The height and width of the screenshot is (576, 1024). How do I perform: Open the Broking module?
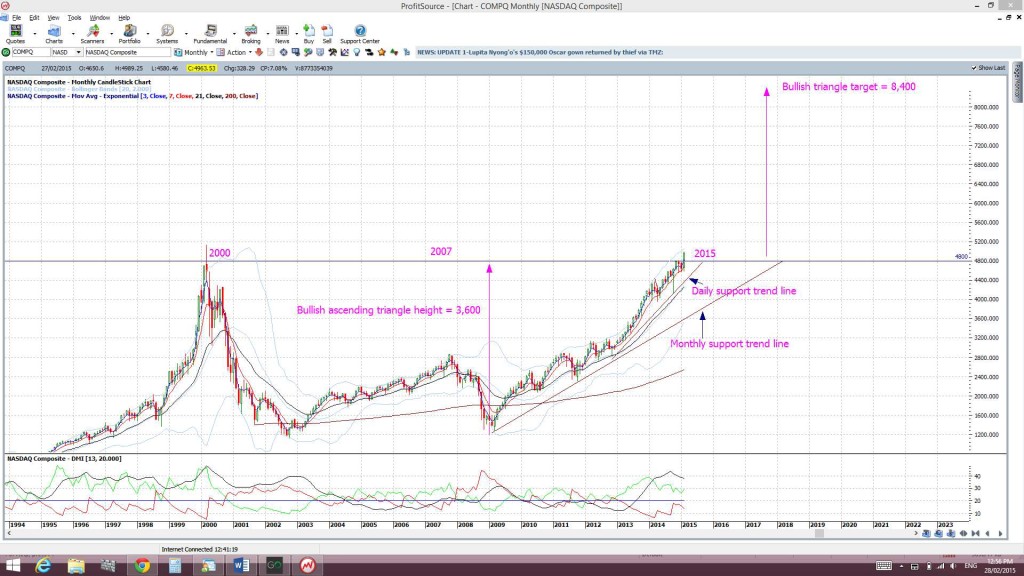click(251, 33)
